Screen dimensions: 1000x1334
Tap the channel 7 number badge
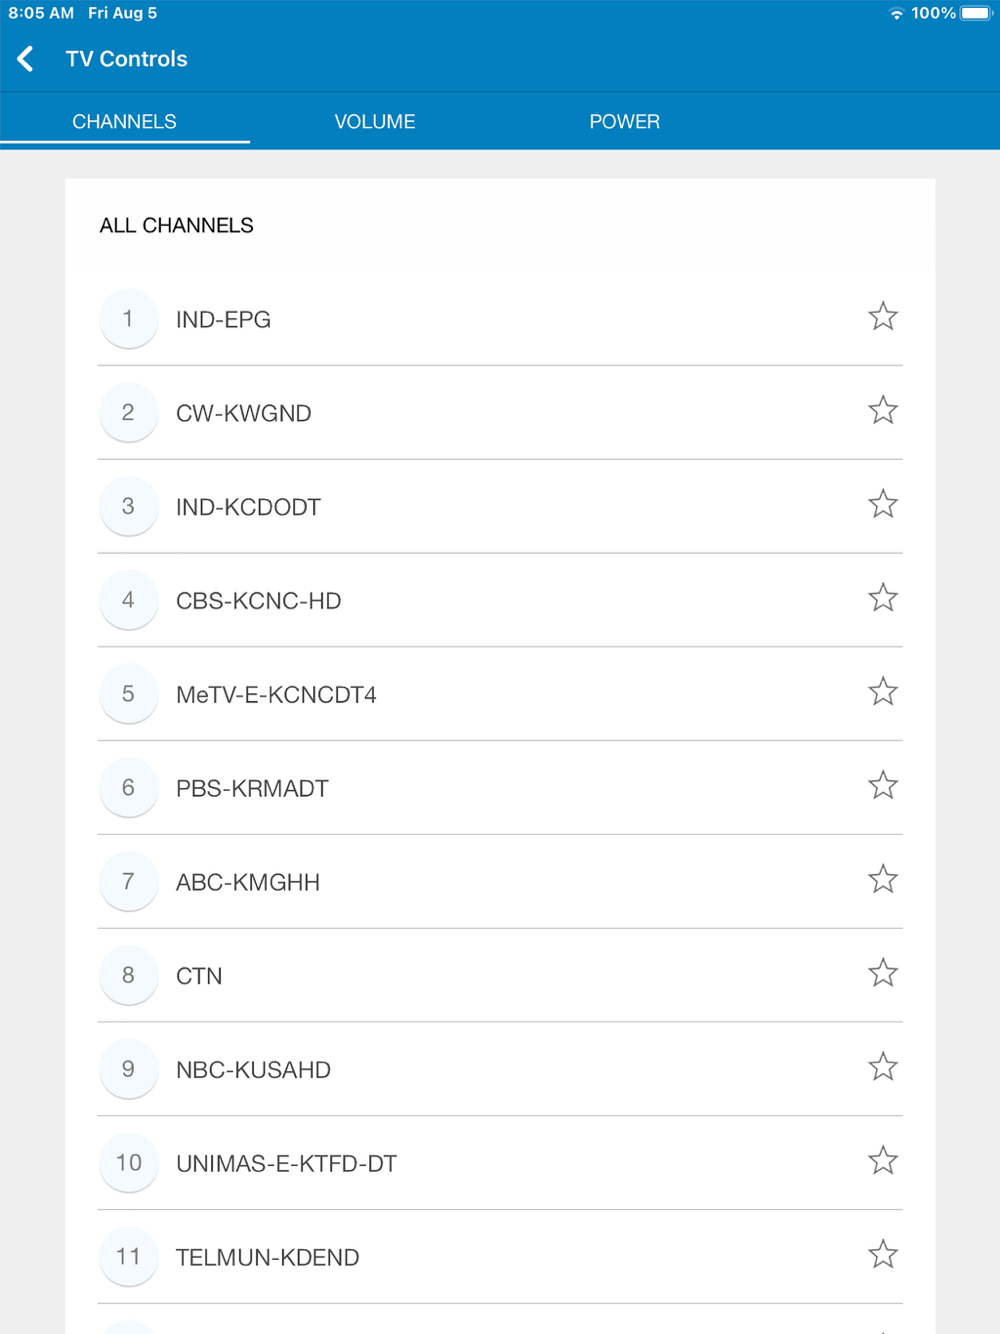click(128, 882)
